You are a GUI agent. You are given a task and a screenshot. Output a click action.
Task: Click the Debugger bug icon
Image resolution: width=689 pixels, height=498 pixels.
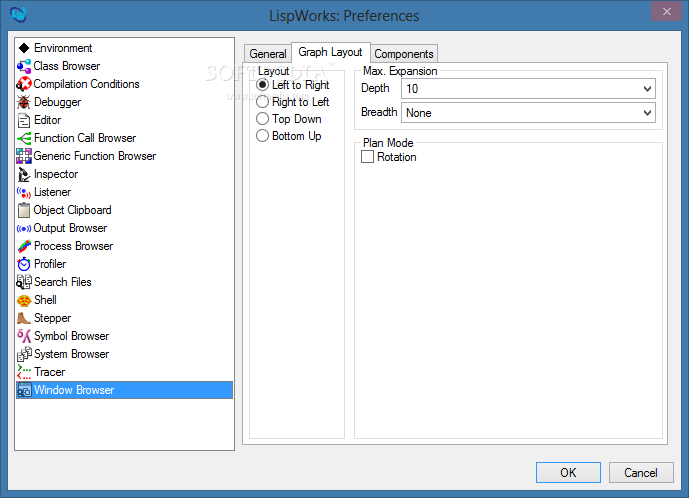click(x=24, y=102)
